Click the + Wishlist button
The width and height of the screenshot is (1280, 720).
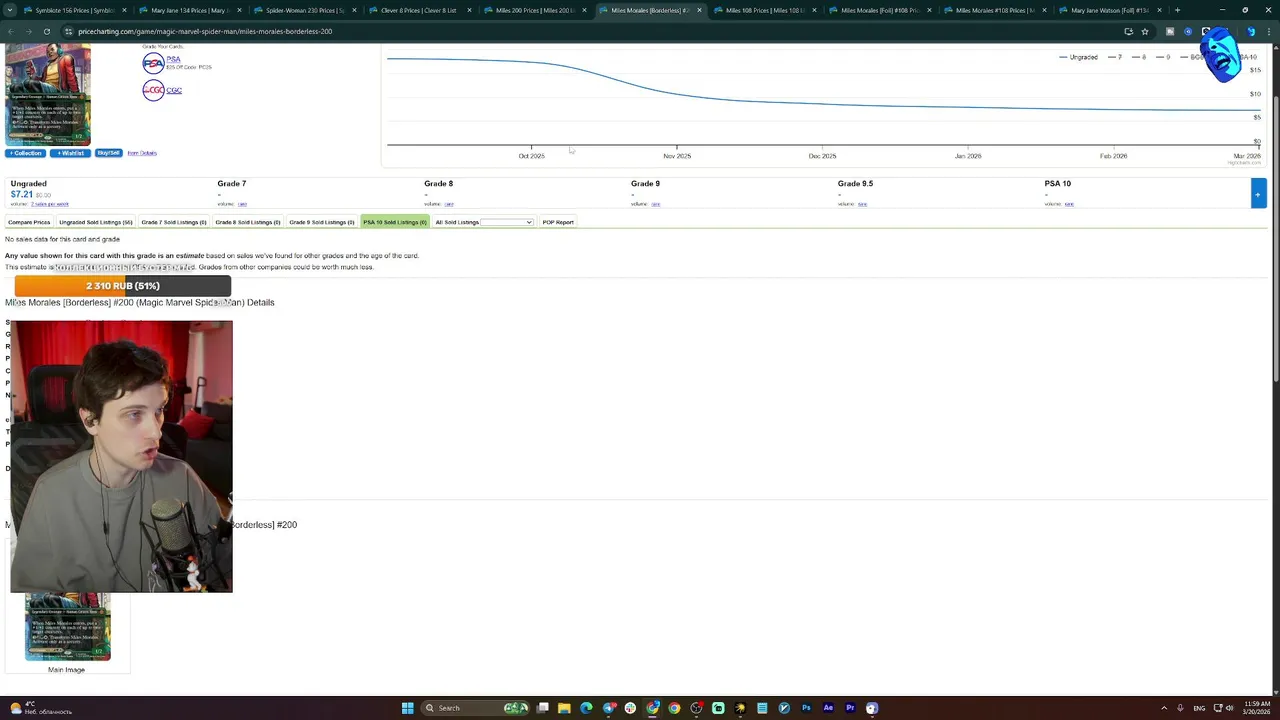click(71, 153)
